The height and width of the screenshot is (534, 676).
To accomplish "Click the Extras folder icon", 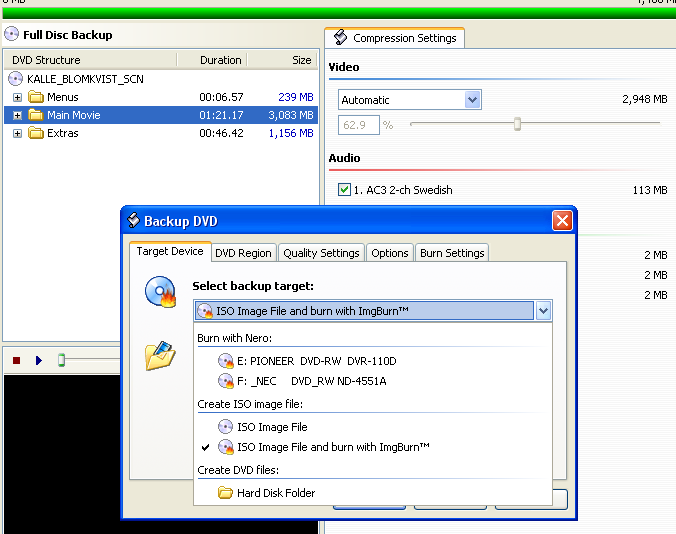I will [x=36, y=133].
